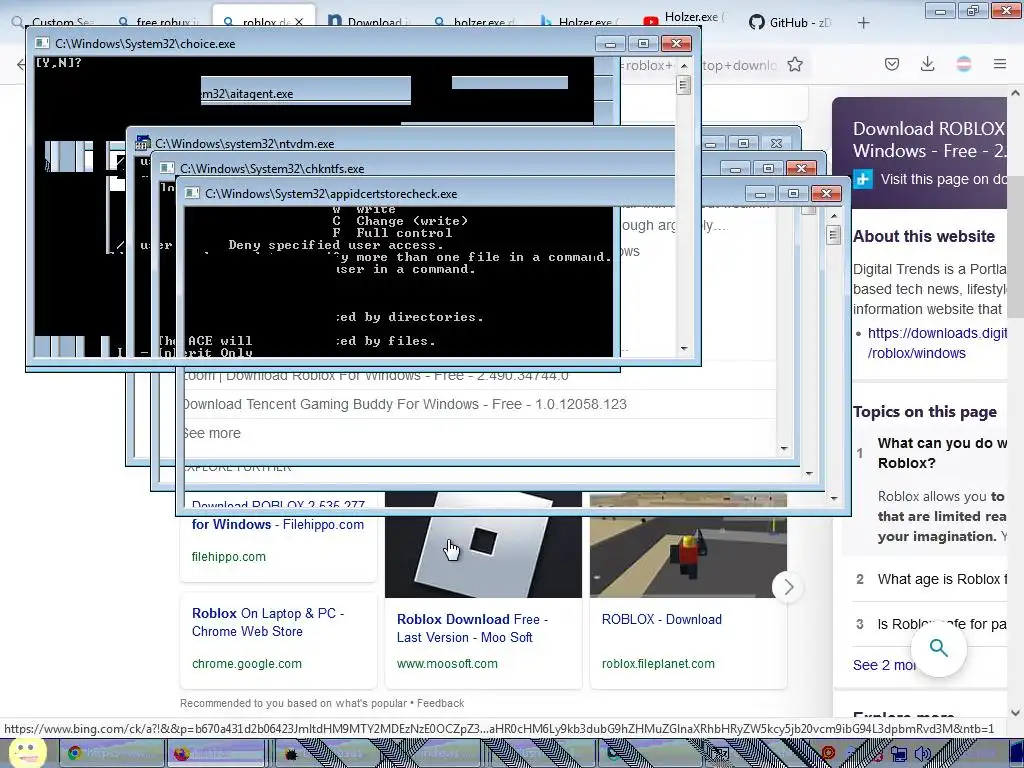This screenshot has width=1024, height=768.
Task: Click the www.moosoft.com site address
Action: (x=447, y=664)
